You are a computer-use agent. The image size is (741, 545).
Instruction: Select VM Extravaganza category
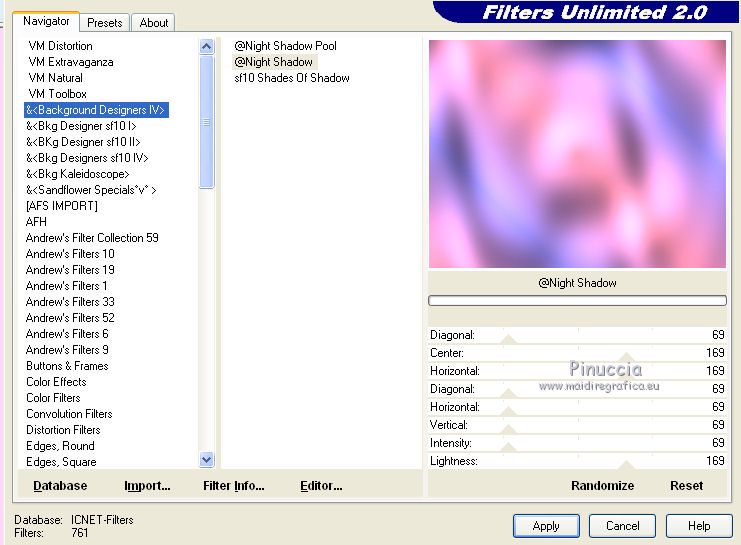point(71,62)
